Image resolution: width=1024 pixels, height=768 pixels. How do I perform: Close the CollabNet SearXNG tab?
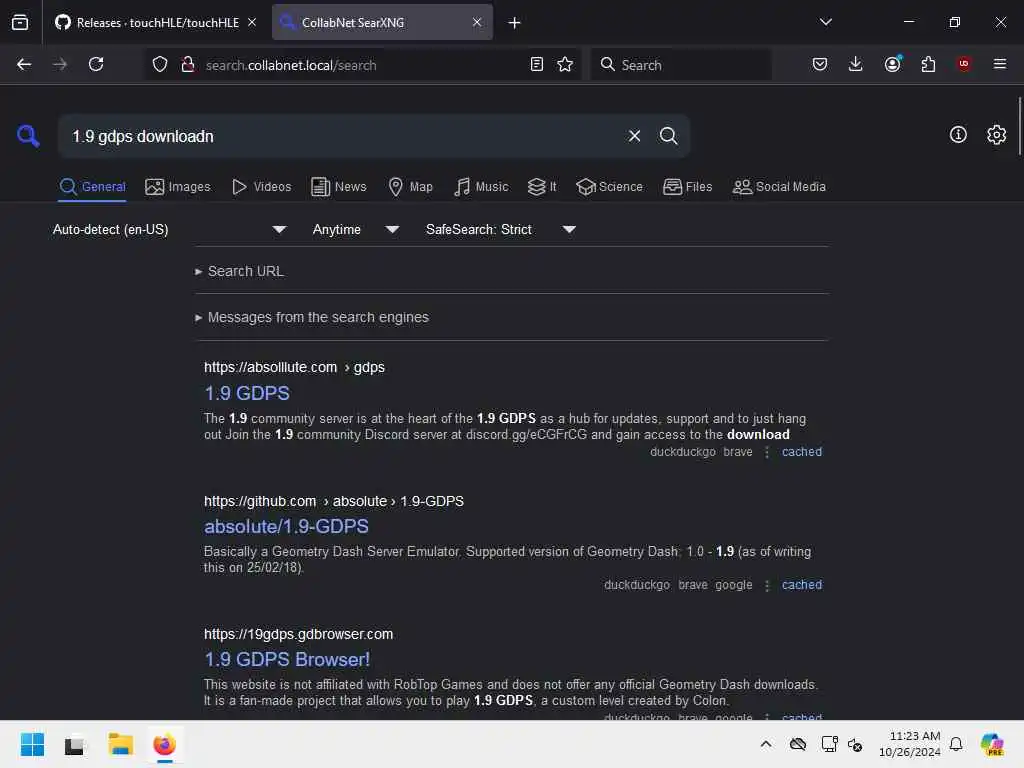477,22
